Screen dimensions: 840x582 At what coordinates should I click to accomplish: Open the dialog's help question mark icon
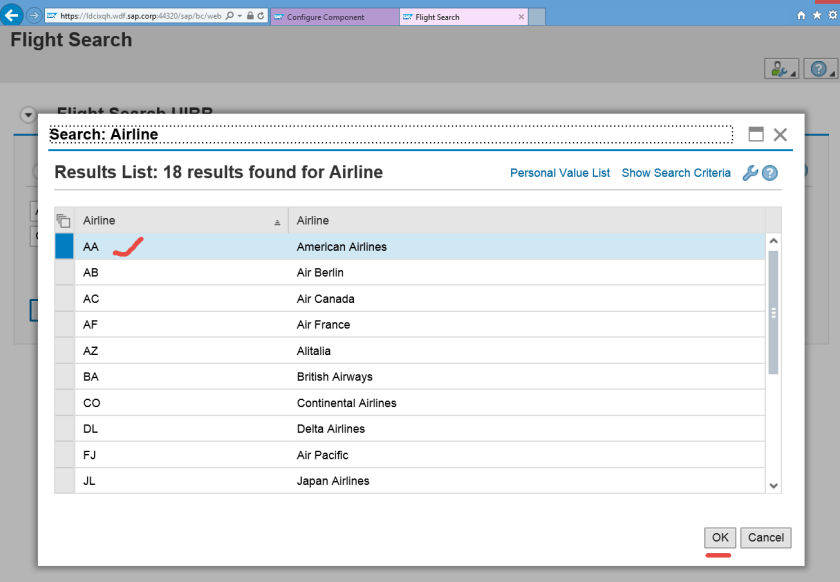point(770,173)
